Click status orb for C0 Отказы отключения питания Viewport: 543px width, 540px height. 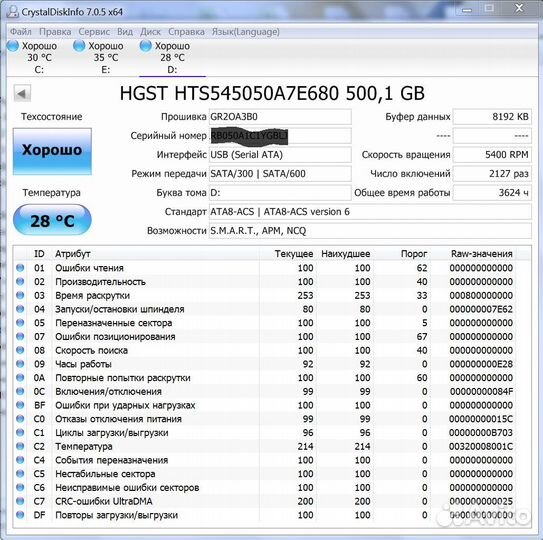(x=20, y=419)
